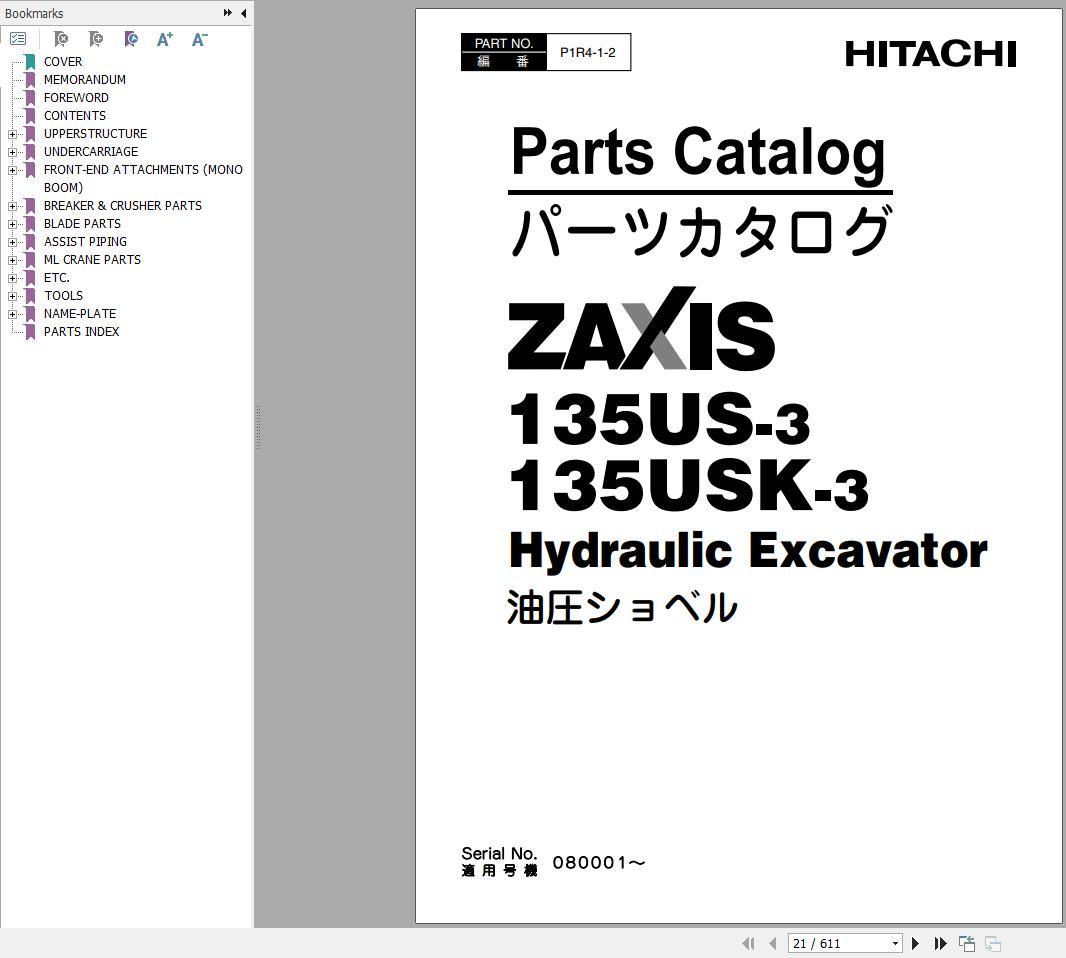
Task: Click the purple FOREWORD bookmark icon
Action: tap(30, 98)
